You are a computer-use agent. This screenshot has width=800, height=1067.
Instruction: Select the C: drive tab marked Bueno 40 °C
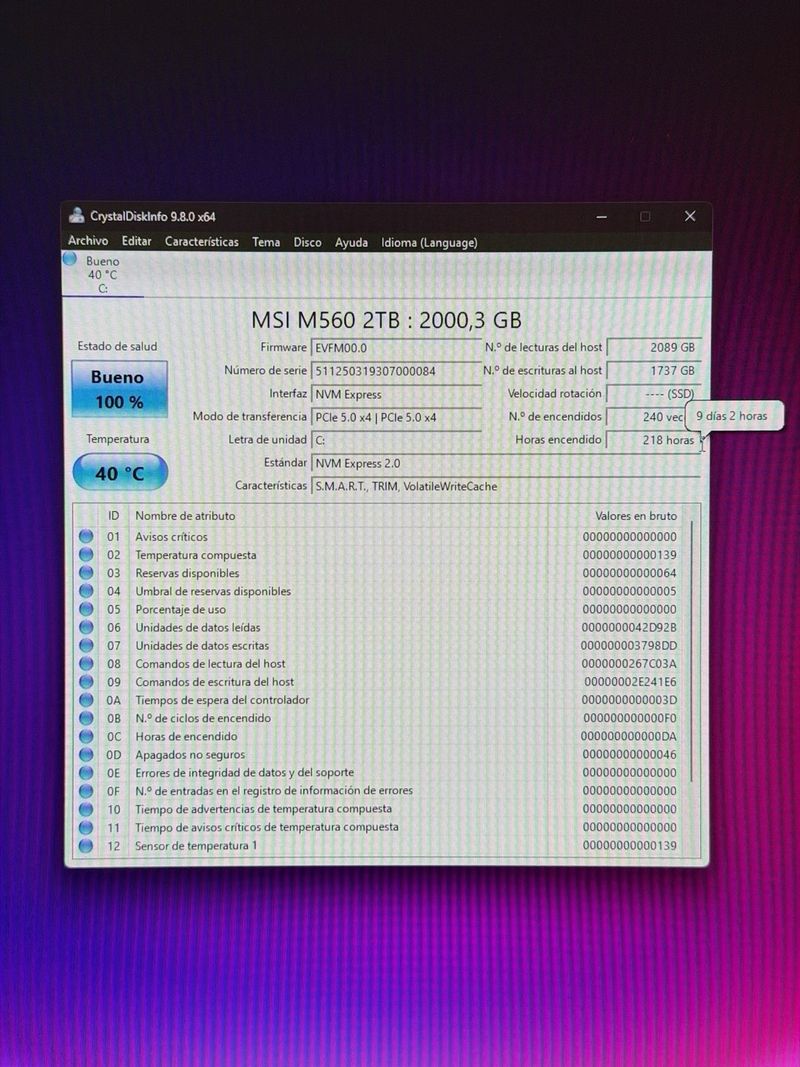(x=102, y=274)
